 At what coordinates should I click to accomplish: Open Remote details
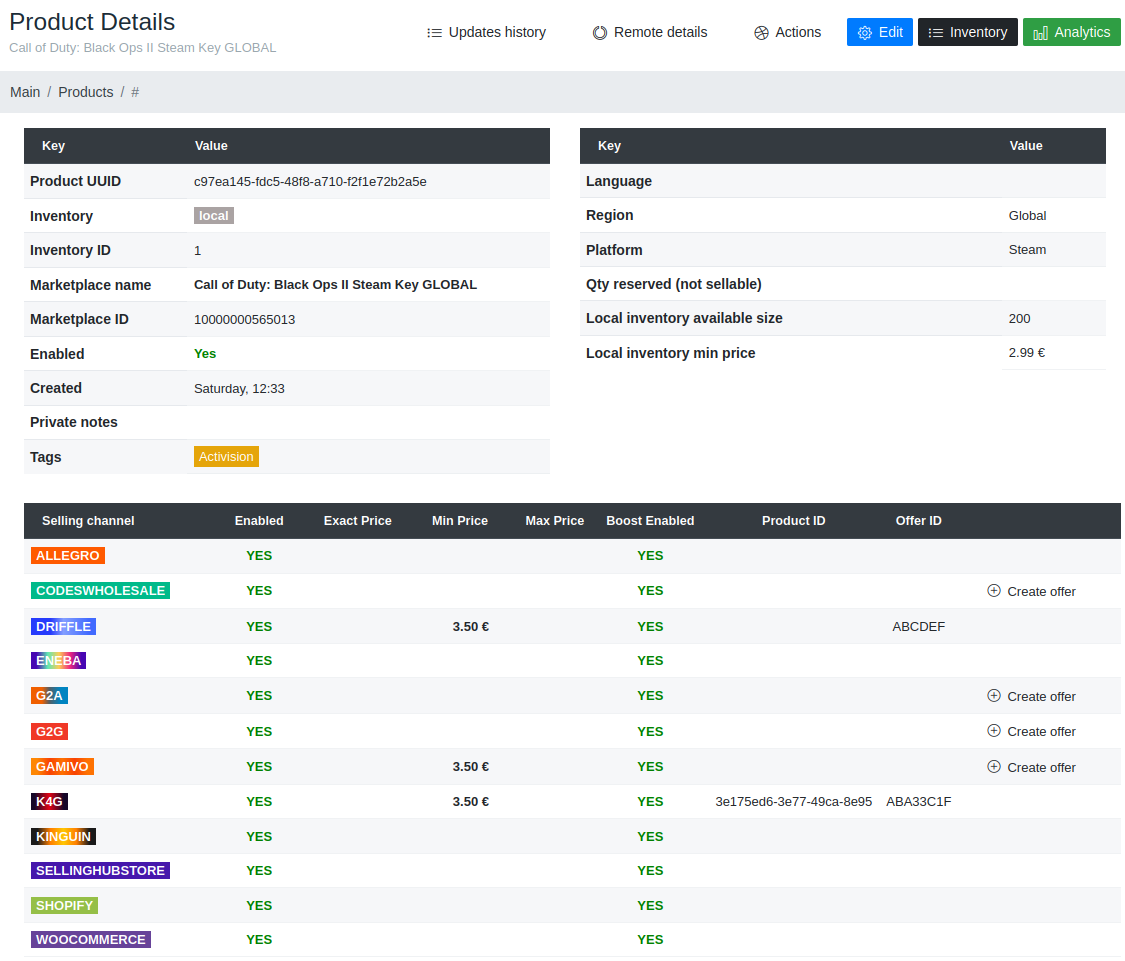point(650,32)
